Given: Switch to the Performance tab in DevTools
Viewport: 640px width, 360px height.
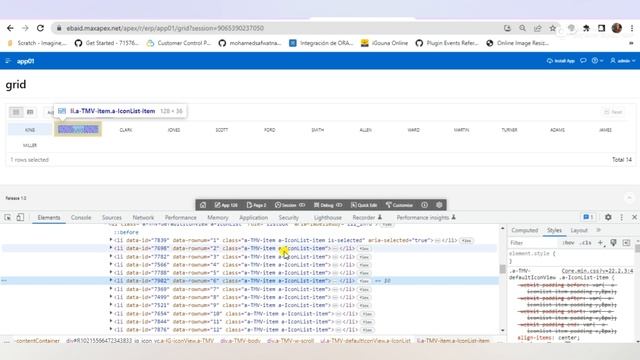Looking at the screenshot, I should coord(180,218).
